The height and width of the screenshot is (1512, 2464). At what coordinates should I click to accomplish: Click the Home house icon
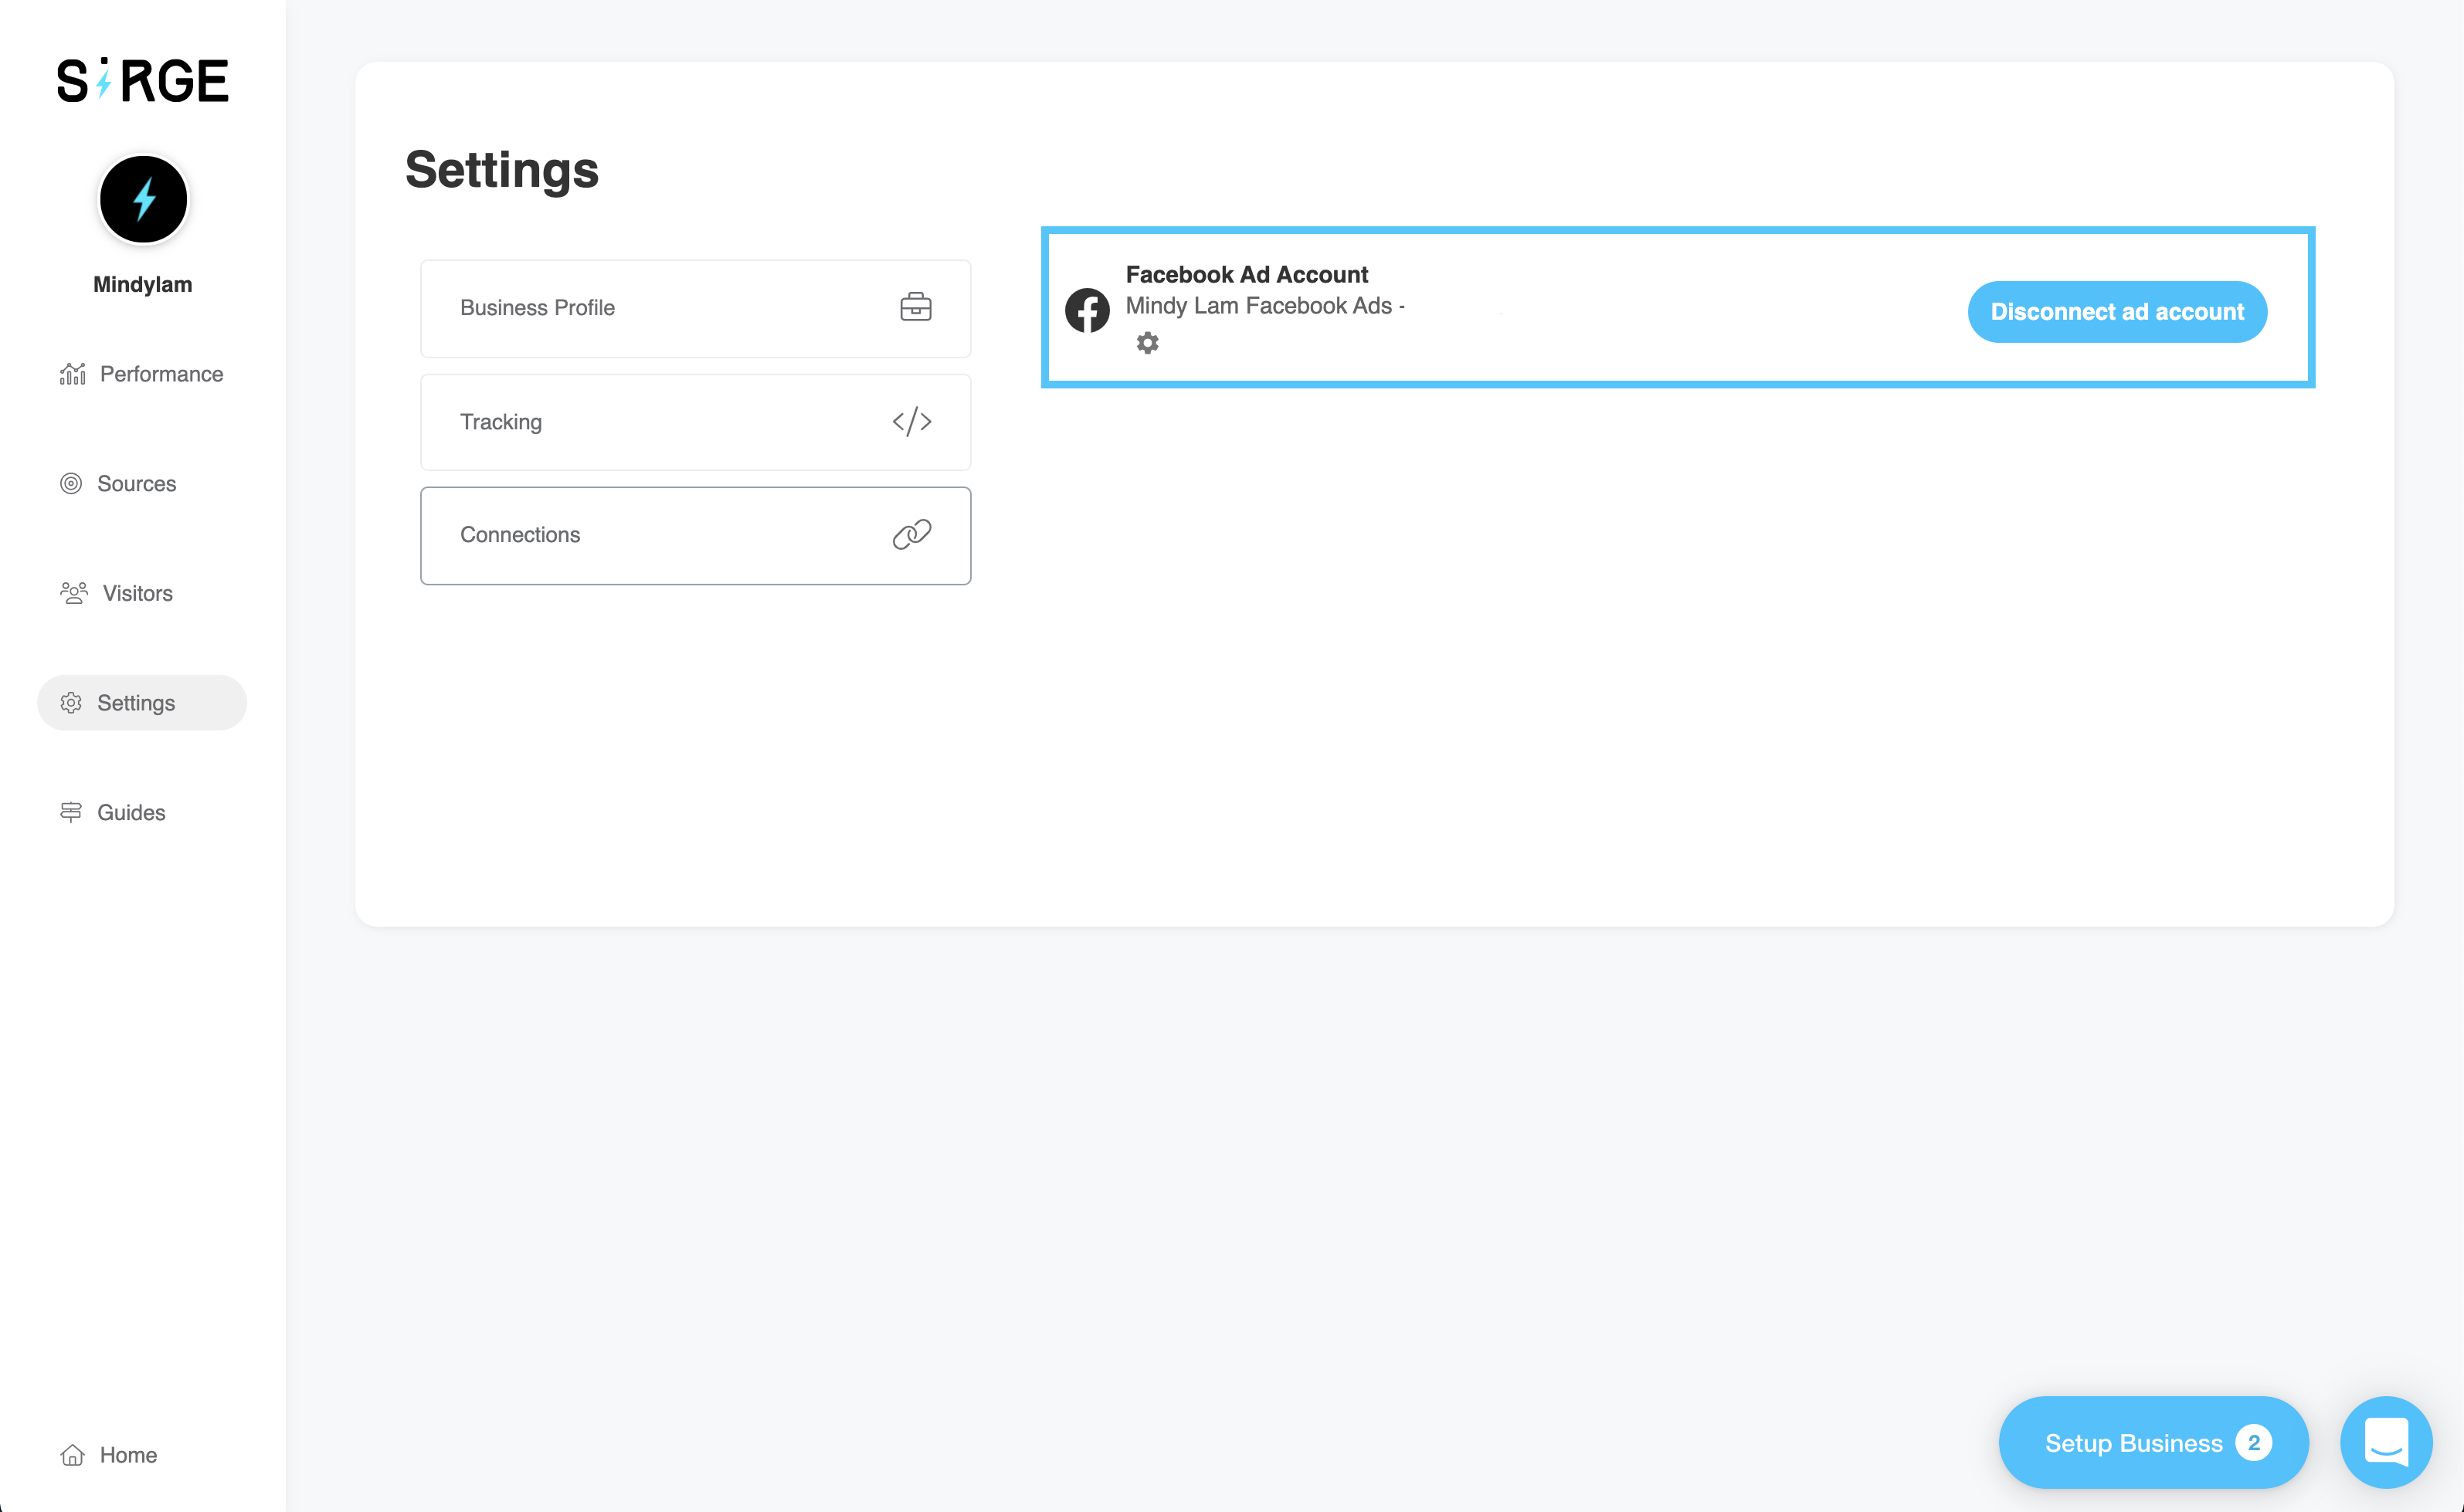72,1455
